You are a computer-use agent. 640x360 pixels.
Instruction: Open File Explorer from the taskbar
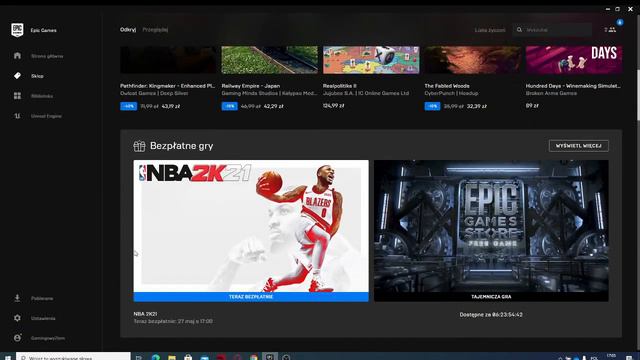pyautogui.click(x=172, y=357)
